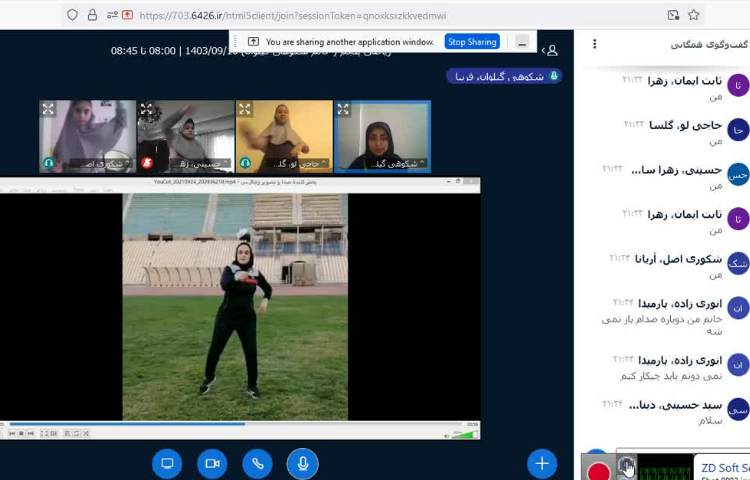This screenshot has width=750, height=480.
Task: Toggle the media player shuffle button
Action: click(86, 434)
